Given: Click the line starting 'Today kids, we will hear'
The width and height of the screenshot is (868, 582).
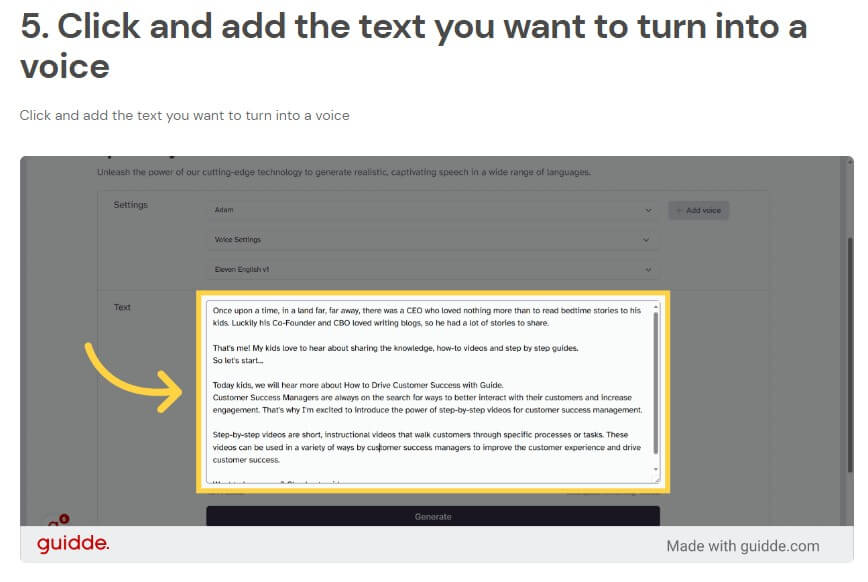Looking at the screenshot, I should click(x=358, y=385).
